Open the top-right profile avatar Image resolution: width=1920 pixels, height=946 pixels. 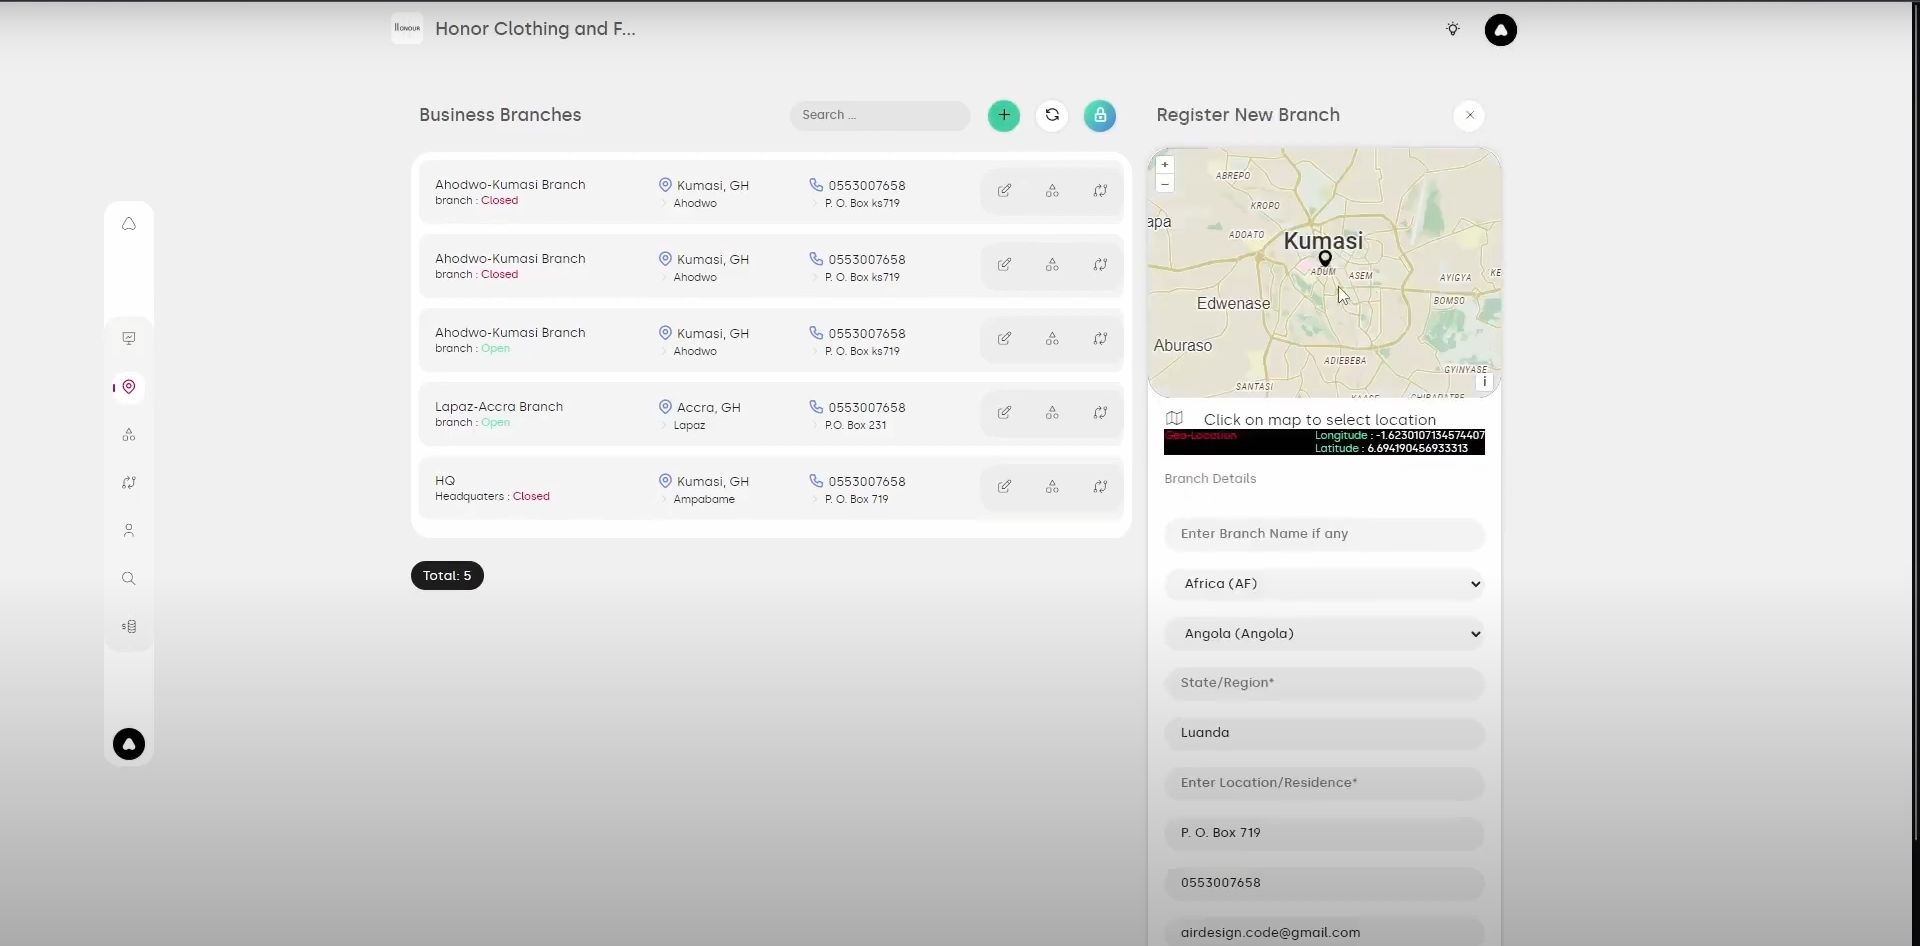[x=1500, y=30]
